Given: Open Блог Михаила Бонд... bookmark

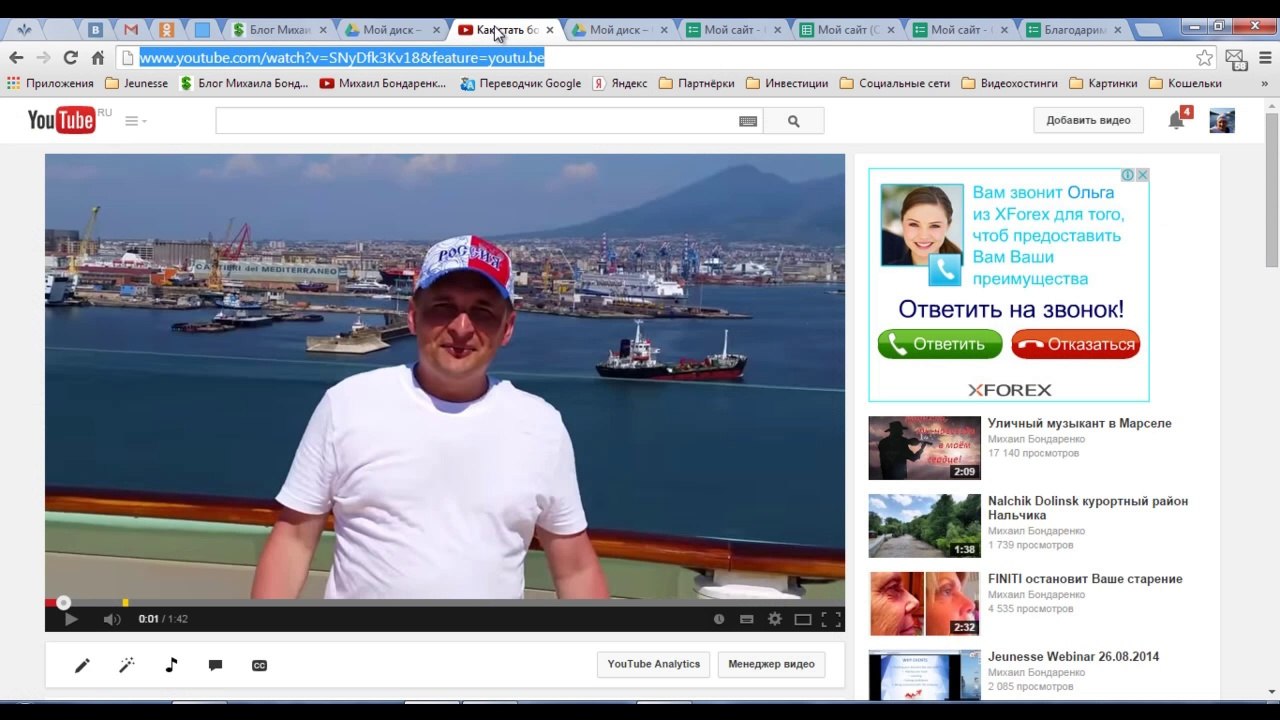Looking at the screenshot, I should (x=244, y=84).
